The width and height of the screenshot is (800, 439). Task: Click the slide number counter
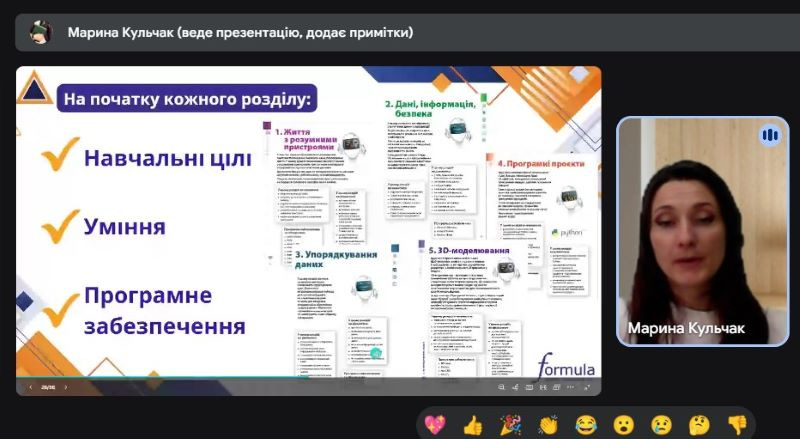coord(47,386)
